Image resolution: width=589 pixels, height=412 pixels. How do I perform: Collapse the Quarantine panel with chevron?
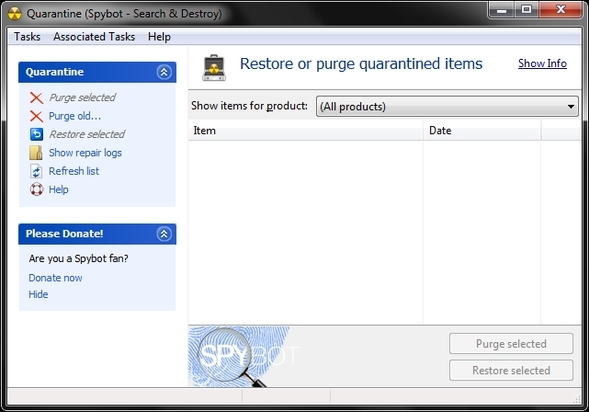pos(164,72)
